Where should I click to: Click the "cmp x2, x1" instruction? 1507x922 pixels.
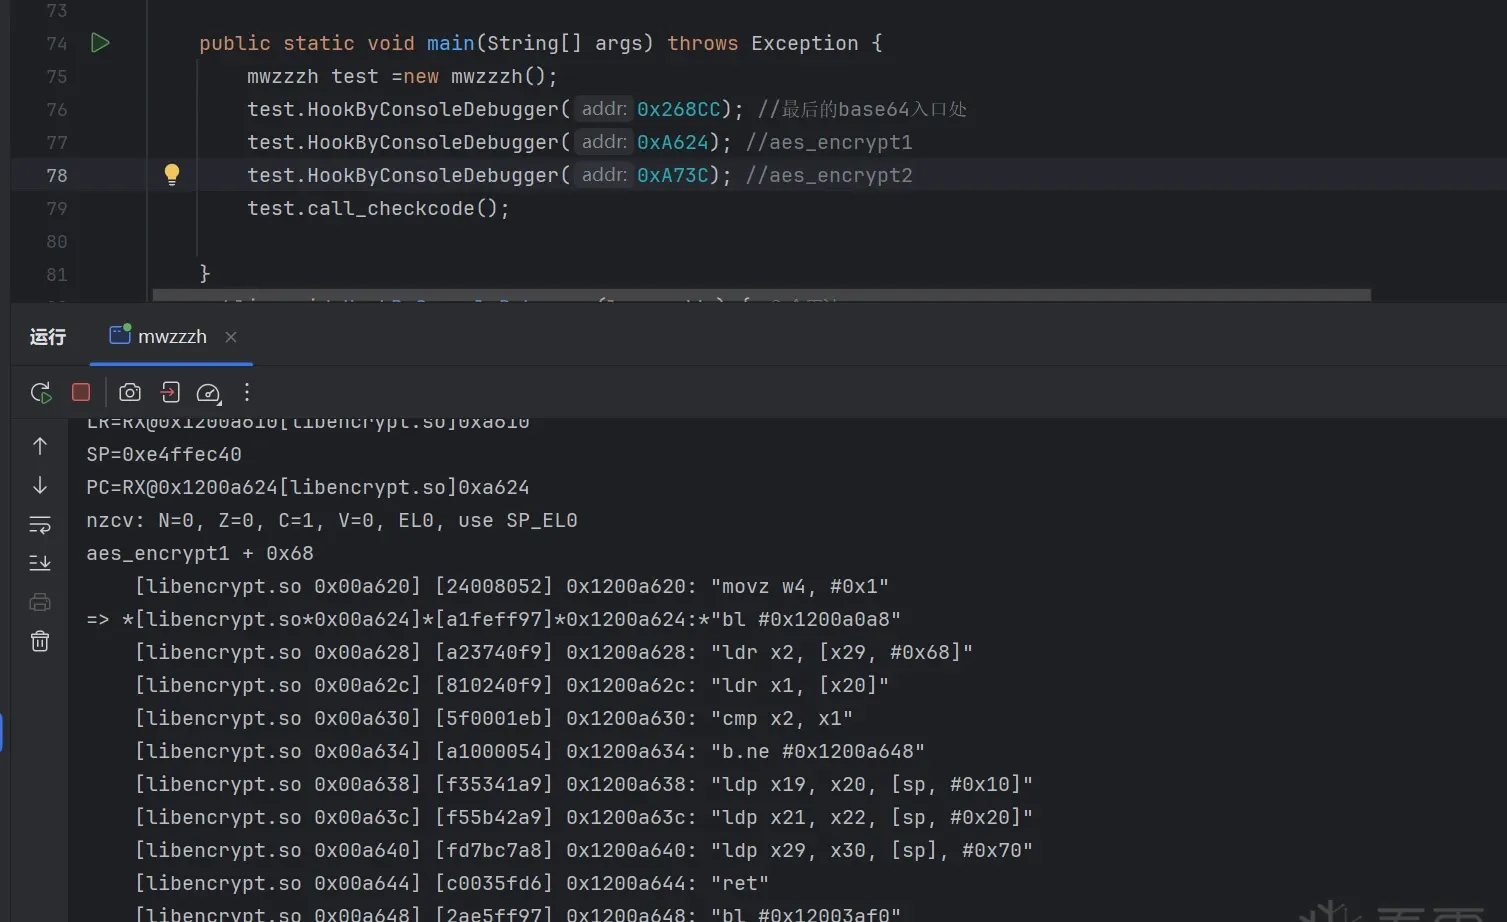(782, 718)
